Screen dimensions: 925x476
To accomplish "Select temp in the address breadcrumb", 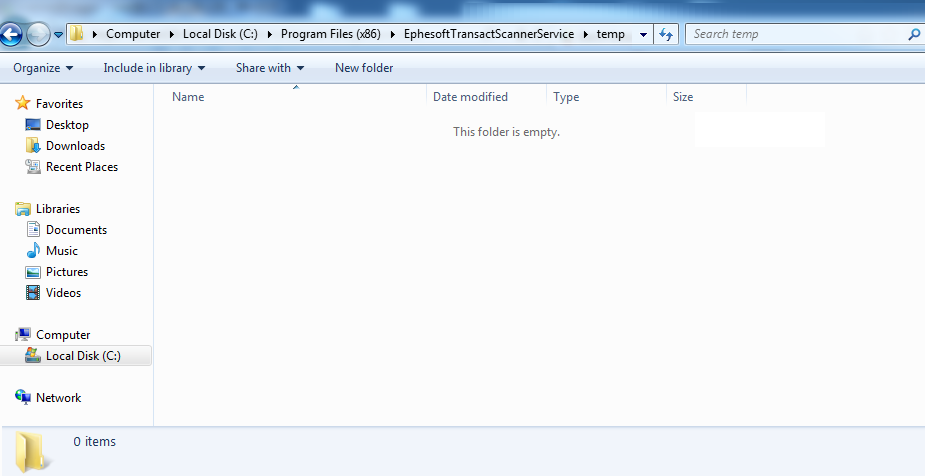I will (611, 34).
